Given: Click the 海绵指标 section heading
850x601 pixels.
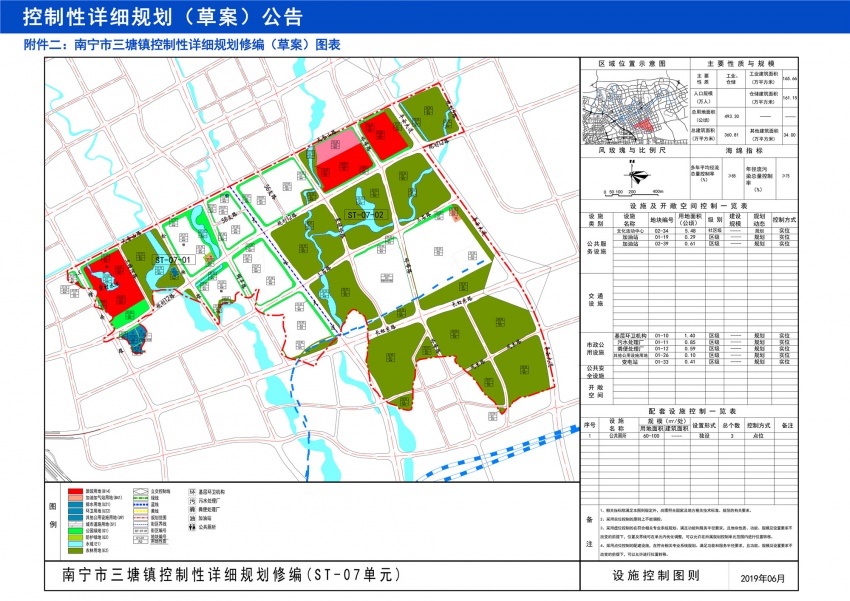Looking at the screenshot, I should click(744, 150).
